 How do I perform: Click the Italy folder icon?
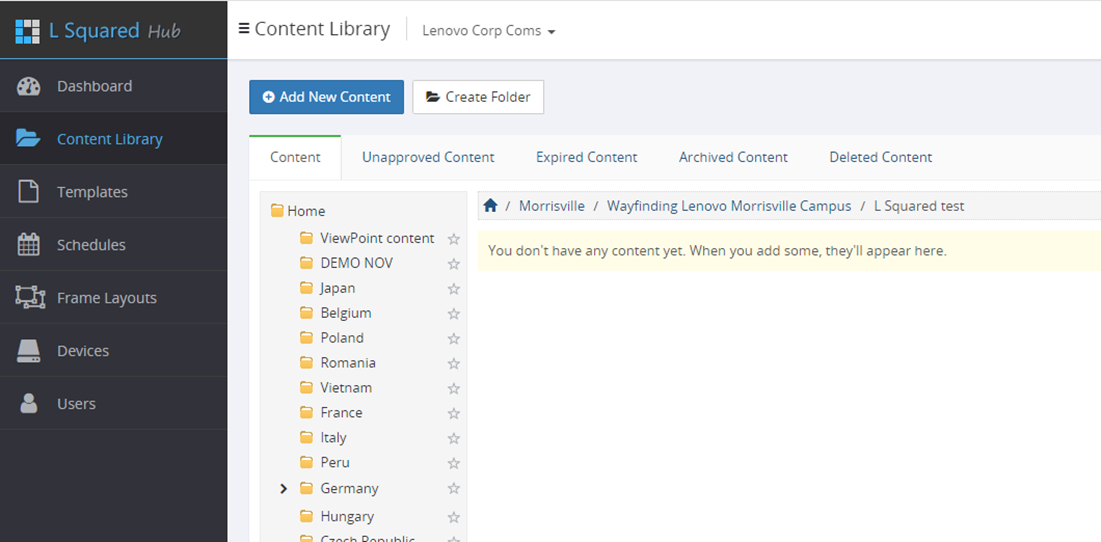tap(306, 437)
